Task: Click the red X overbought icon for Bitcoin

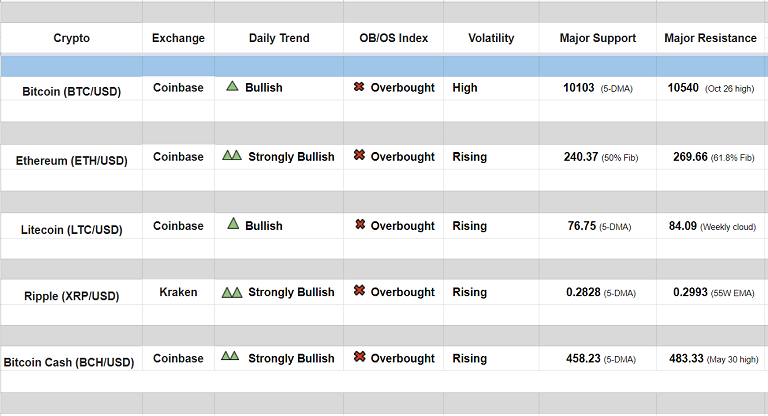Action: pyautogui.click(x=359, y=87)
